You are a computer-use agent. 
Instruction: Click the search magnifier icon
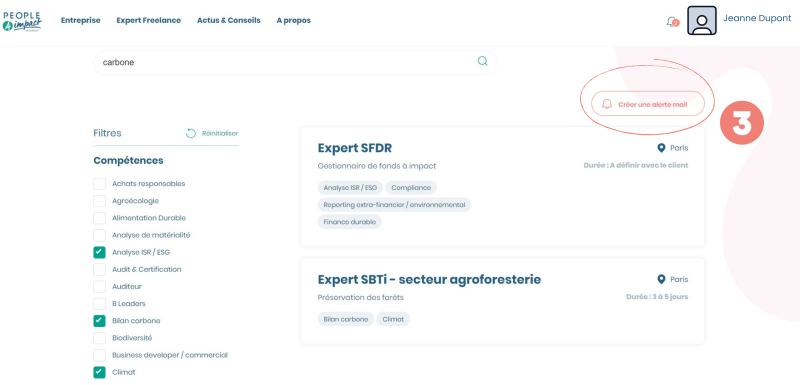point(482,62)
